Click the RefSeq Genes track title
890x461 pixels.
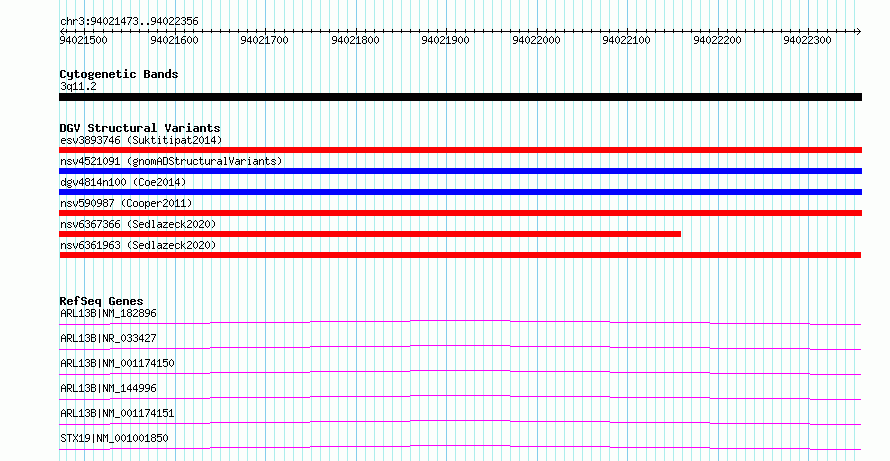pos(102,301)
